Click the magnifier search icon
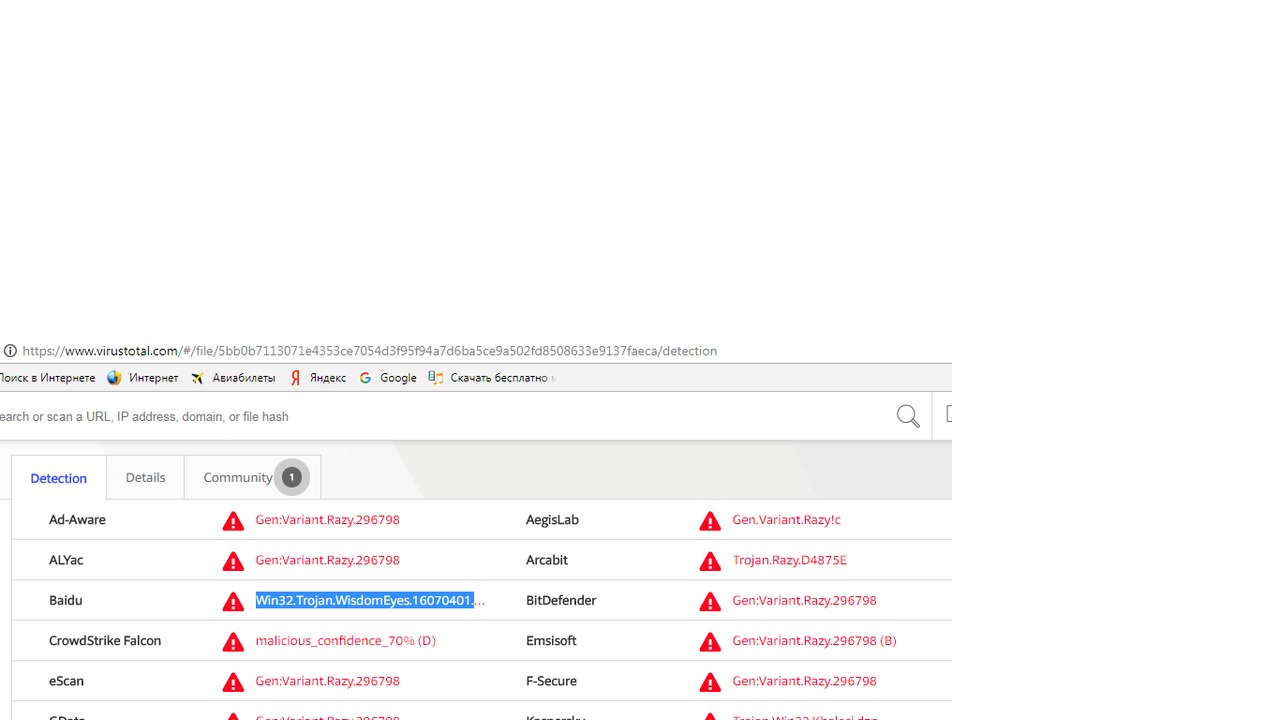 907,416
